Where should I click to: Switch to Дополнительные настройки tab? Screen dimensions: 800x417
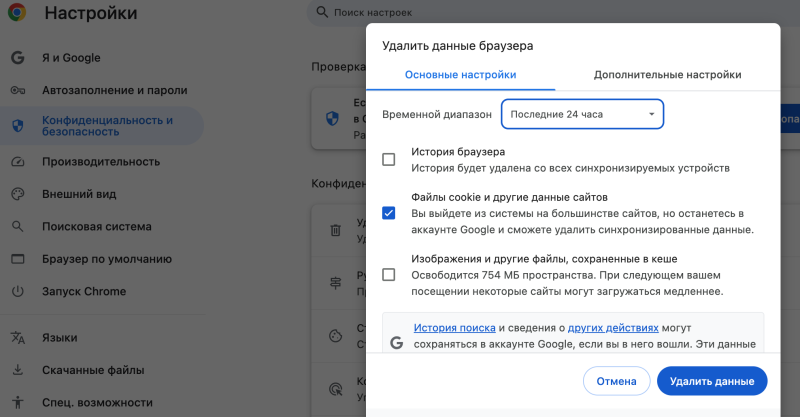667,75
